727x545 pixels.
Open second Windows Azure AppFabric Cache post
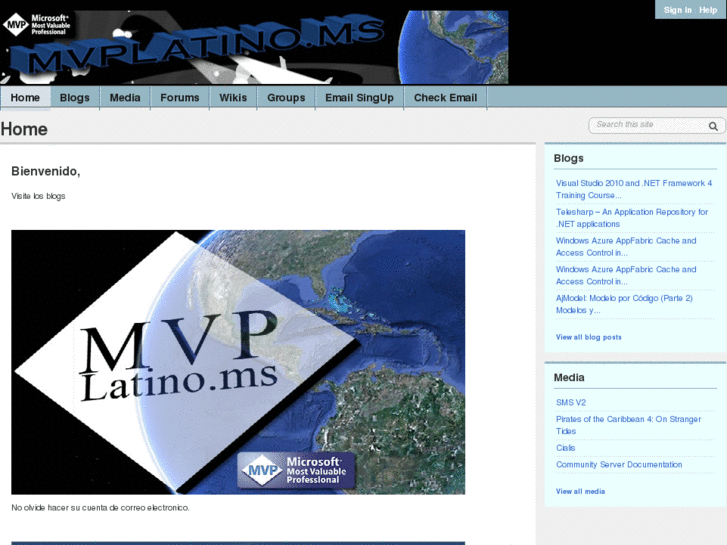click(x=626, y=276)
